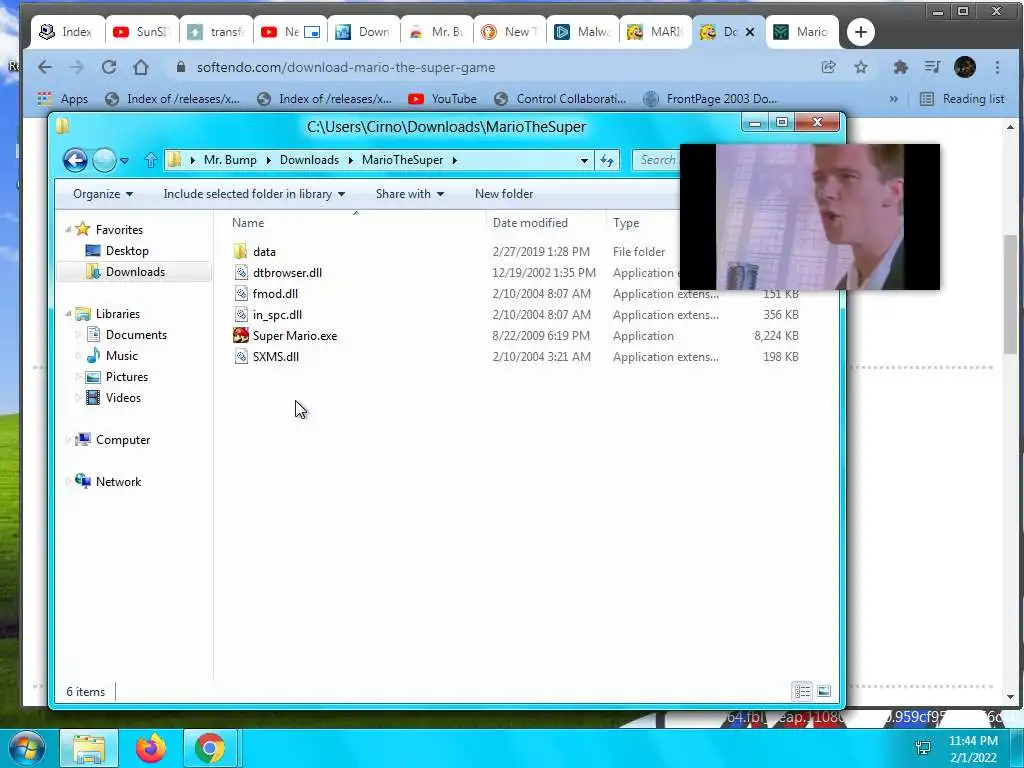This screenshot has width=1024, height=768.
Task: Expand the Computer node
Action: [x=68, y=440]
